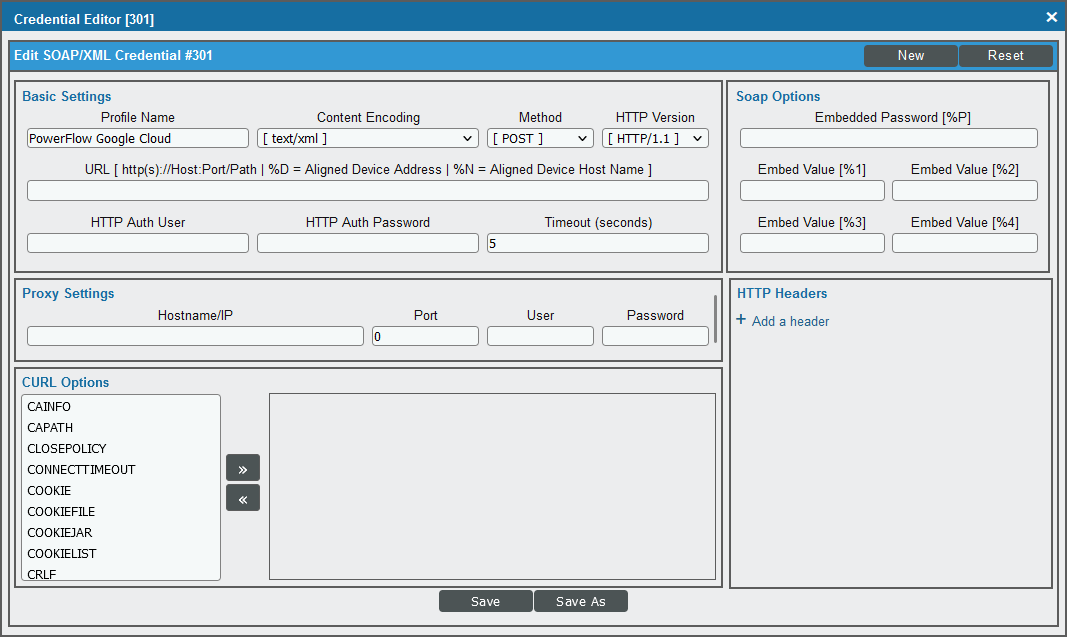
Task: Click the Reset button
Action: click(x=1006, y=56)
